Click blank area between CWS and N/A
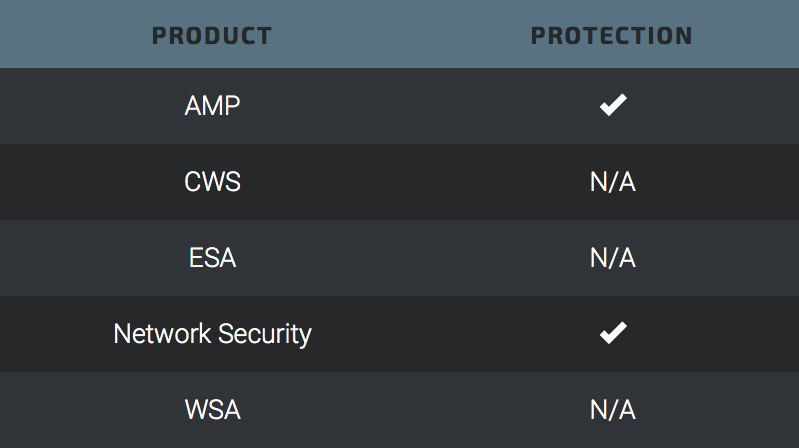The width and height of the screenshot is (799, 448). [x=410, y=182]
